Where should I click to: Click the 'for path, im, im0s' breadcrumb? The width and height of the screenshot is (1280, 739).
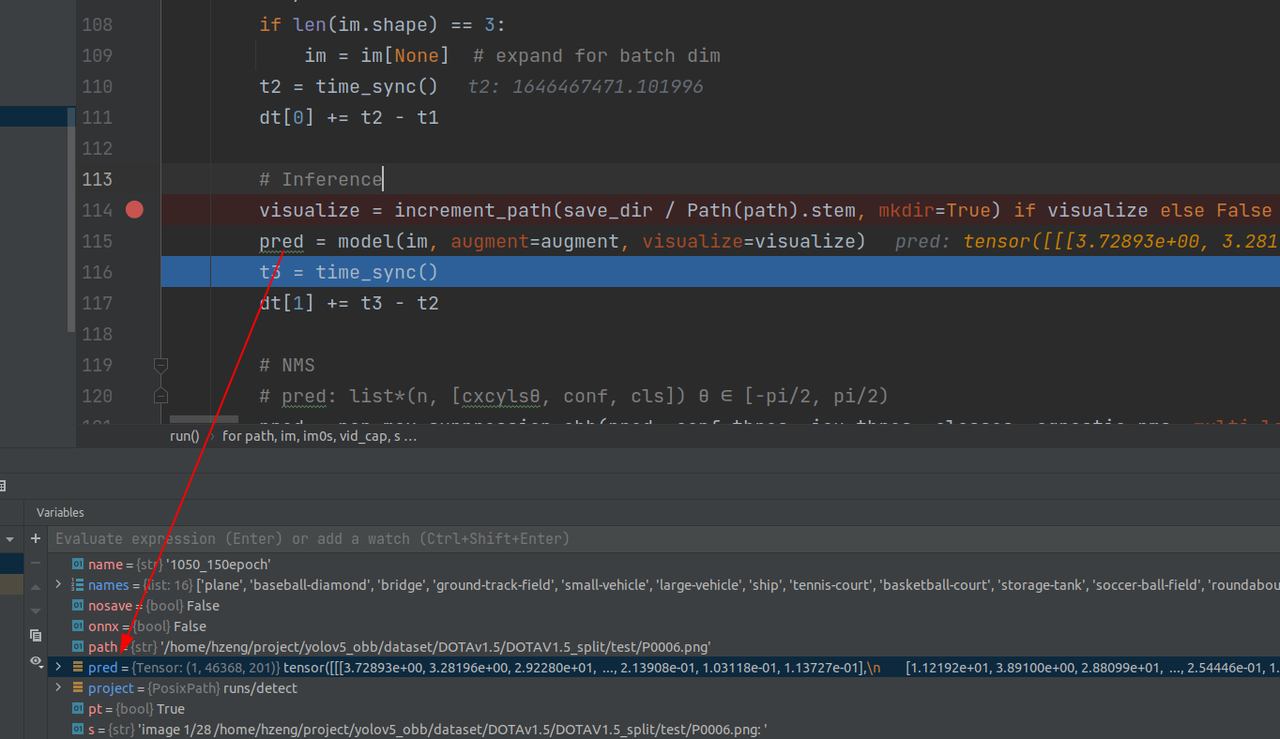[x=319, y=436]
